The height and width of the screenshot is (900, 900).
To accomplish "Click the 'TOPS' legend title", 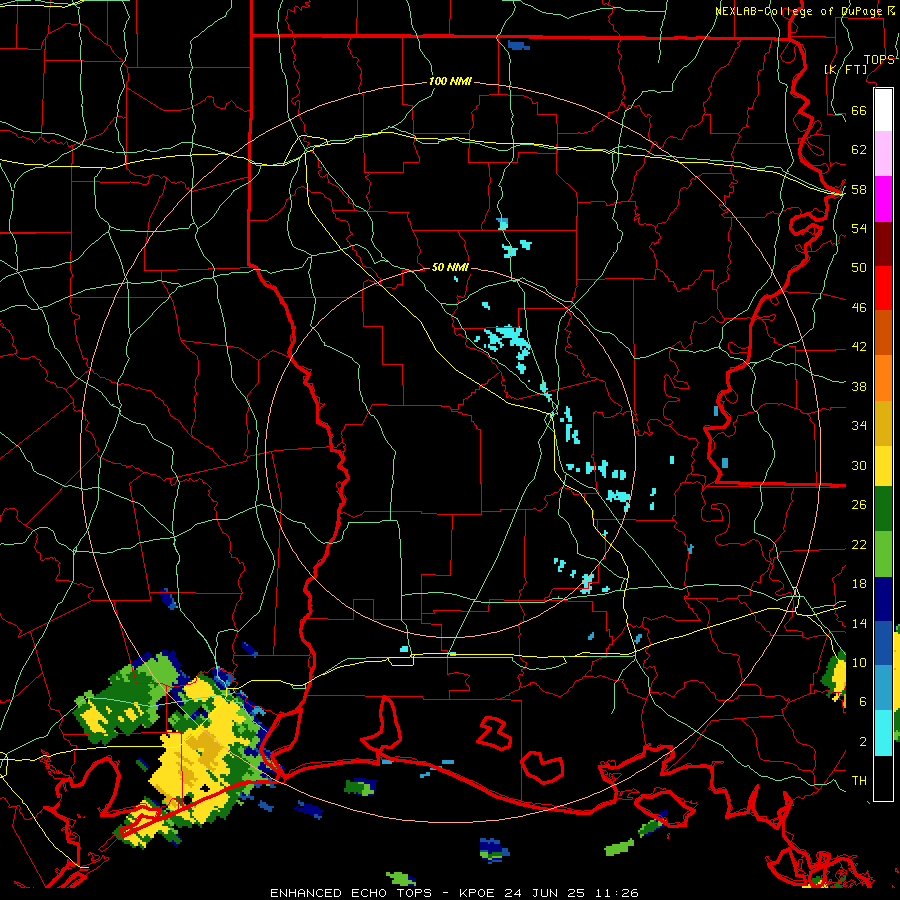I will coord(879,59).
